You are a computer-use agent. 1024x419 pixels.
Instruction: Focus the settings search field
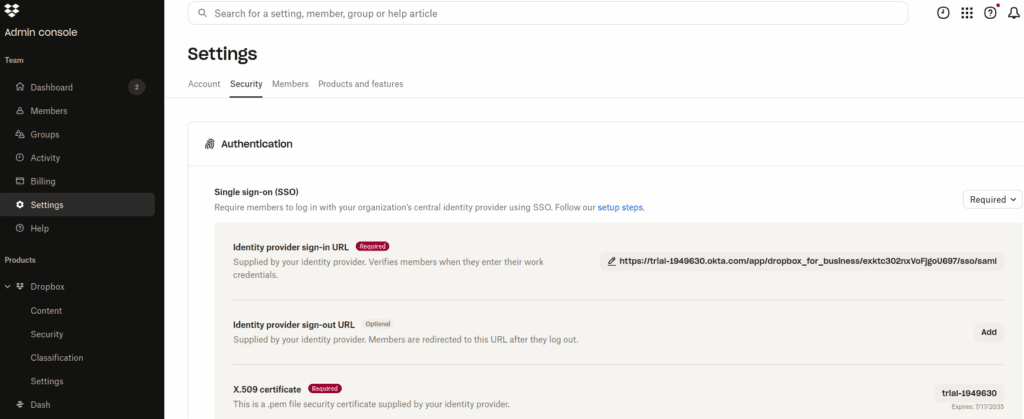[548, 13]
